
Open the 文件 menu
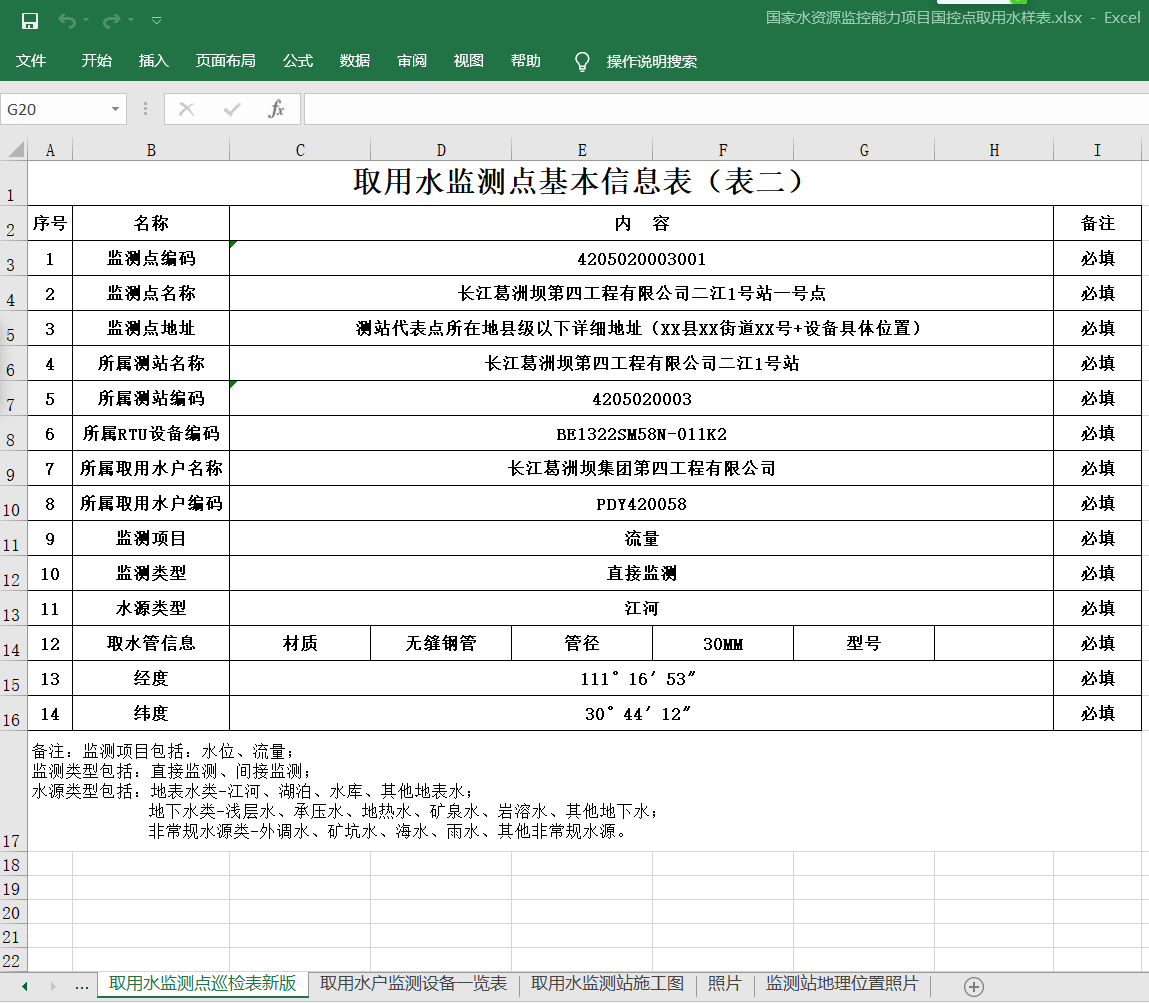point(31,61)
